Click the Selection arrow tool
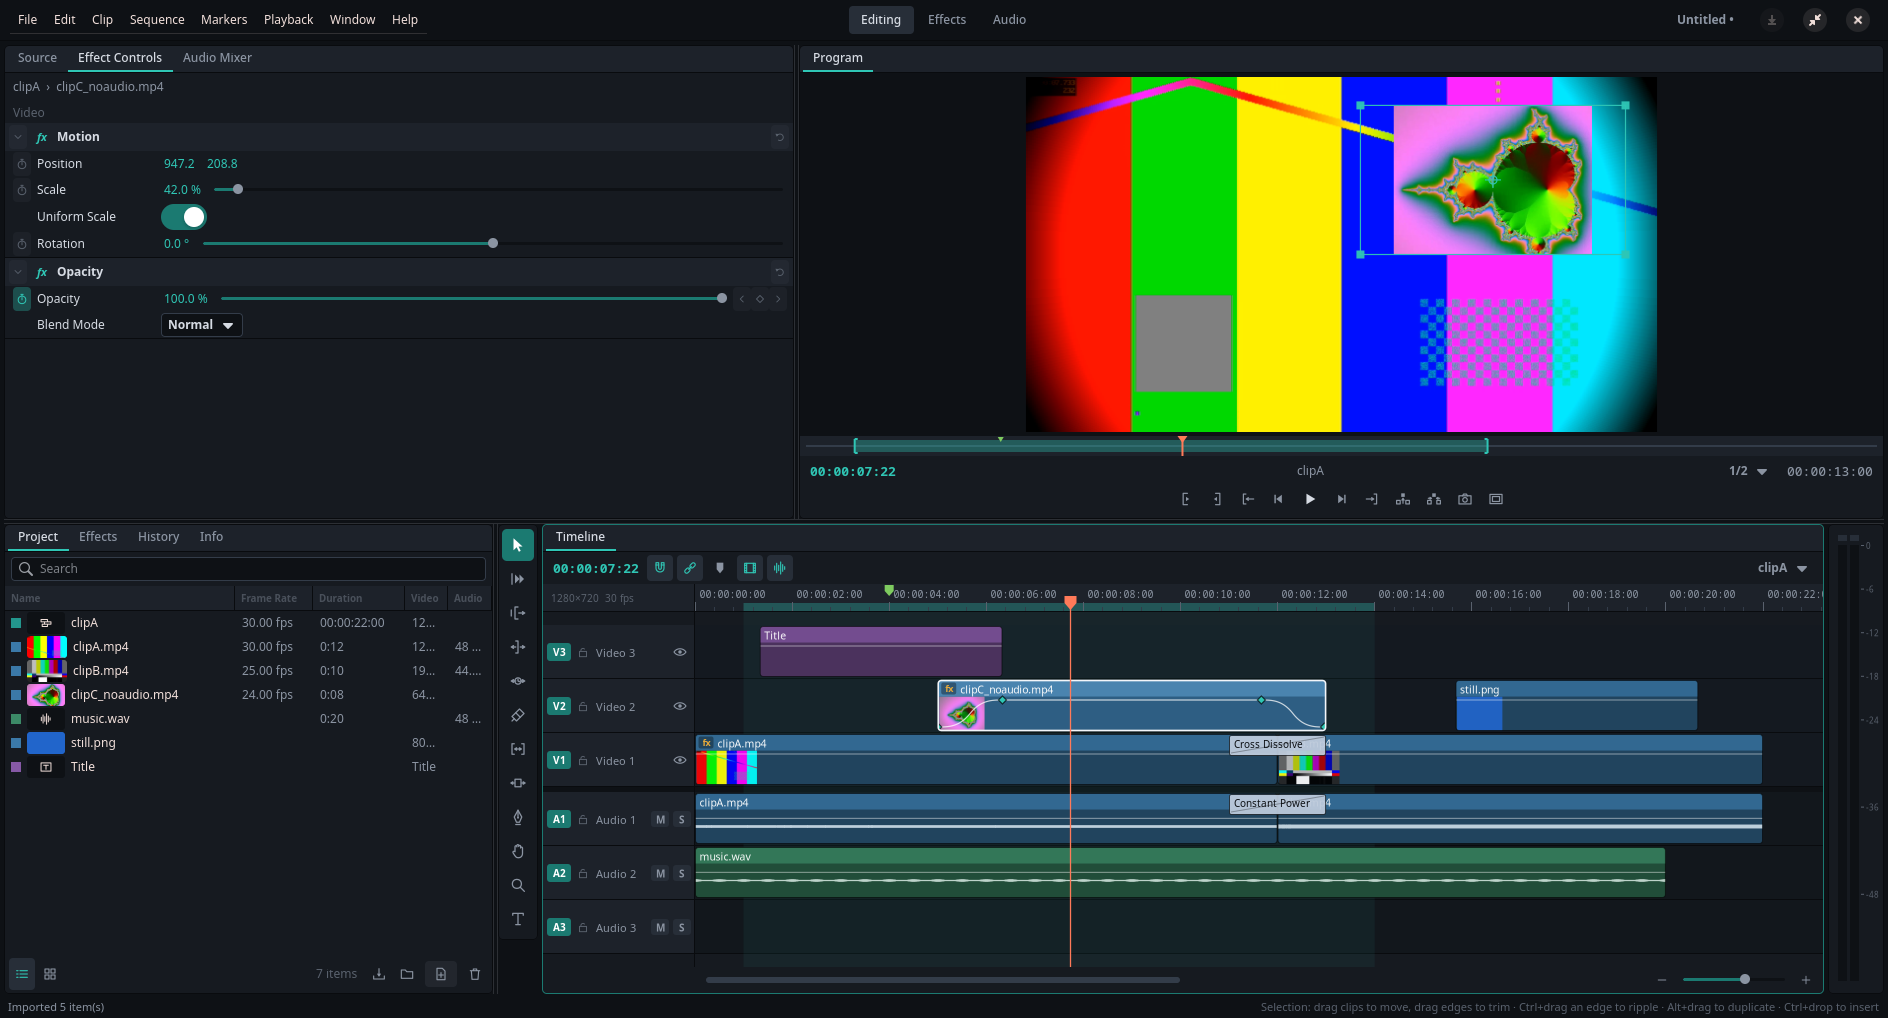This screenshot has height=1018, width=1888. (x=518, y=545)
